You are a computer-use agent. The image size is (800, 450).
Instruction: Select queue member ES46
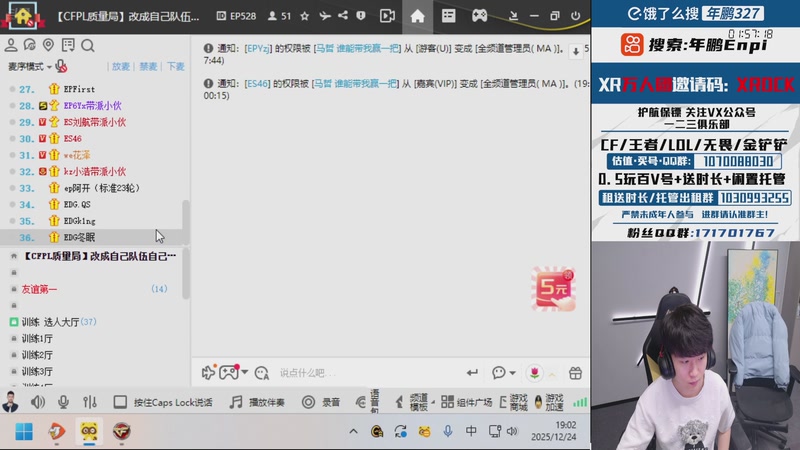tap(72, 139)
